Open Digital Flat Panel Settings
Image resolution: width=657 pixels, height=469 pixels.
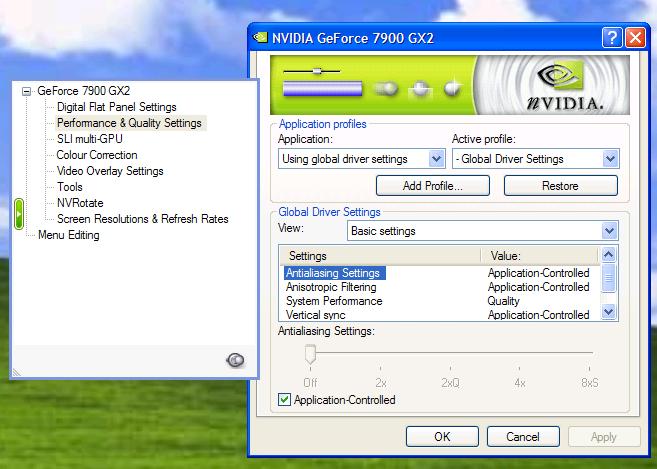116,107
